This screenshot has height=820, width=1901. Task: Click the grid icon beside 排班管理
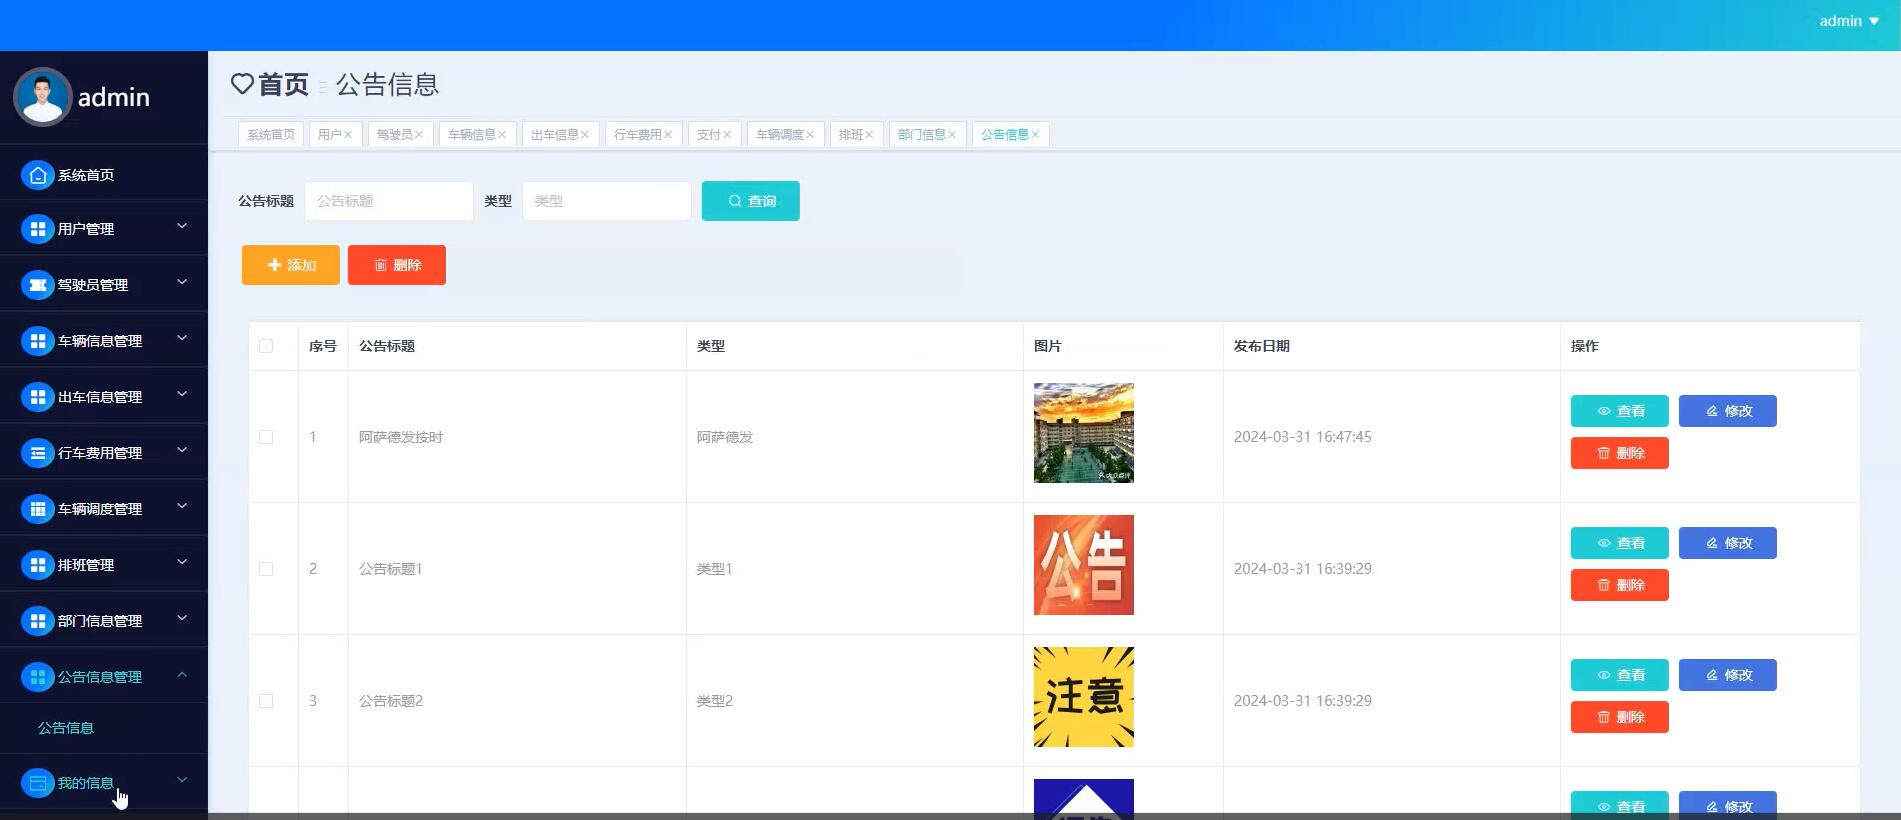38,565
